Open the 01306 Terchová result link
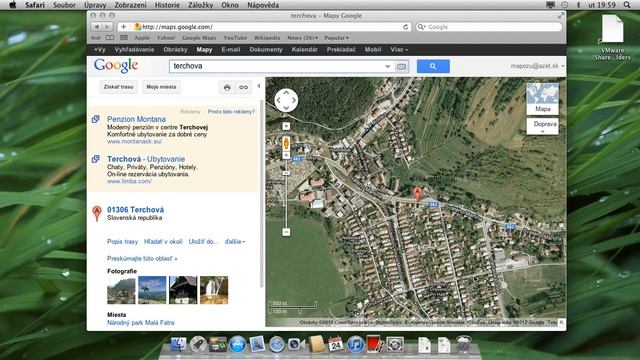This screenshot has height=360, width=640. [136, 210]
